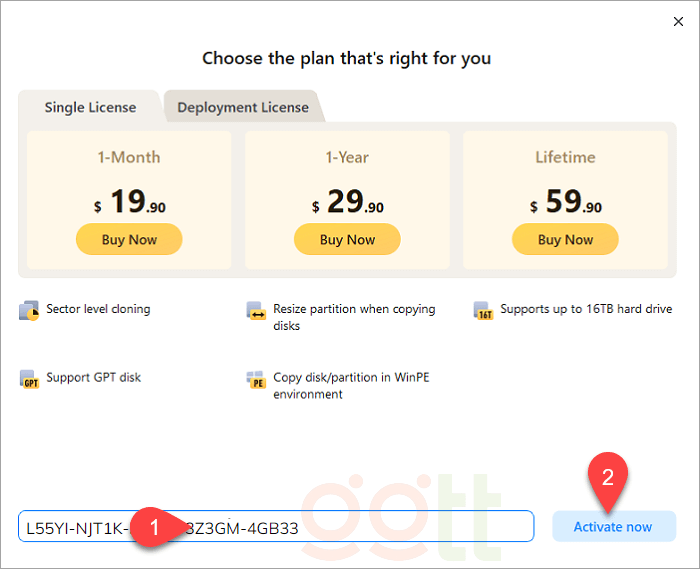Viewport: 700px width, 569px height.
Task: Open the Deployment License tab
Action: 243,107
